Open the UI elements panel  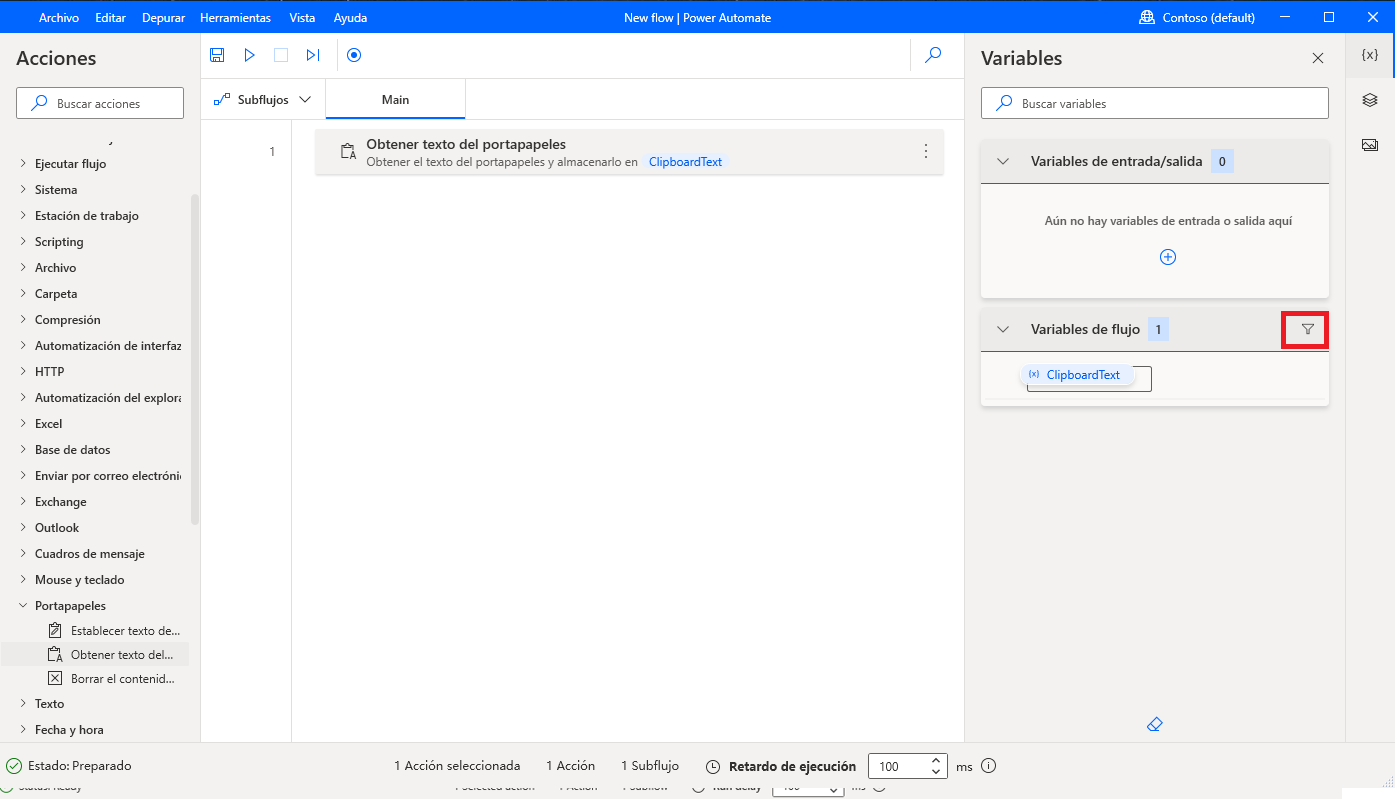click(x=1369, y=100)
